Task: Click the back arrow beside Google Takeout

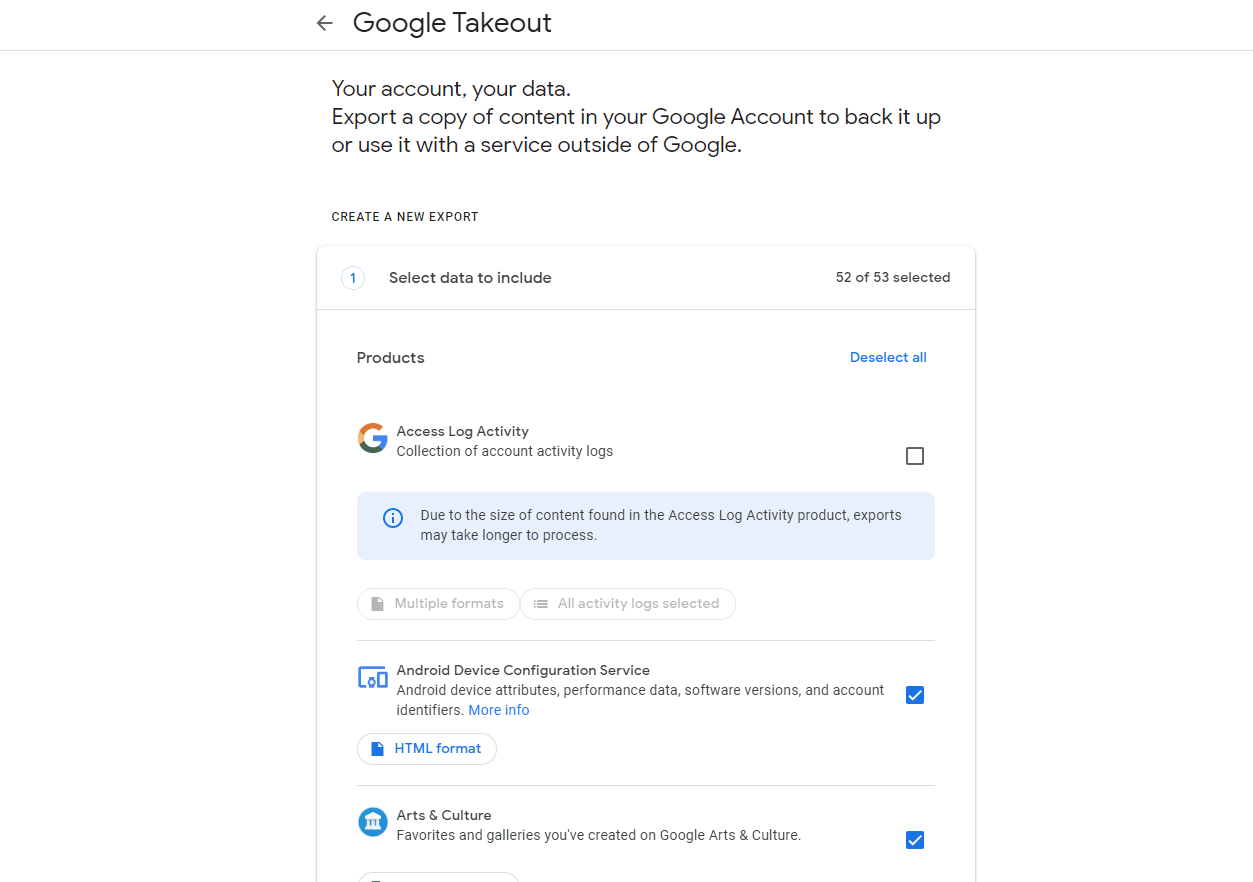Action: tap(324, 22)
